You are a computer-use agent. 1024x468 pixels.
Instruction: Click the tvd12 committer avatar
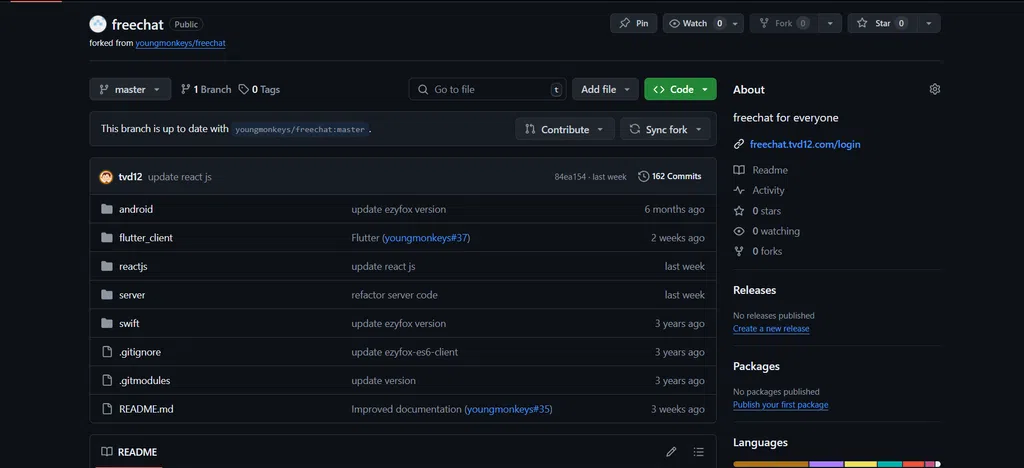[106, 177]
